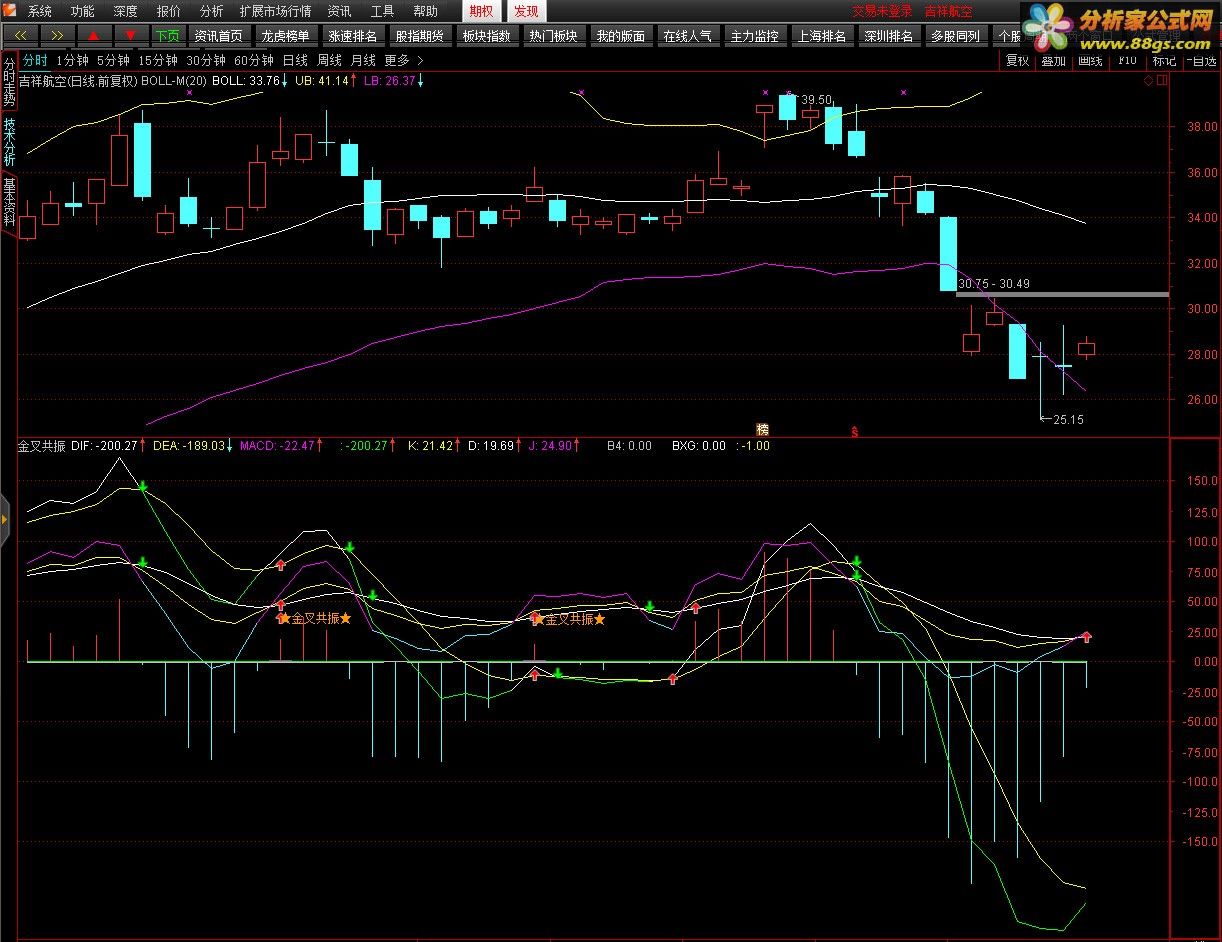The height and width of the screenshot is (942, 1222).
Task: Show the 深圳排名 ranking
Action: 888,35
